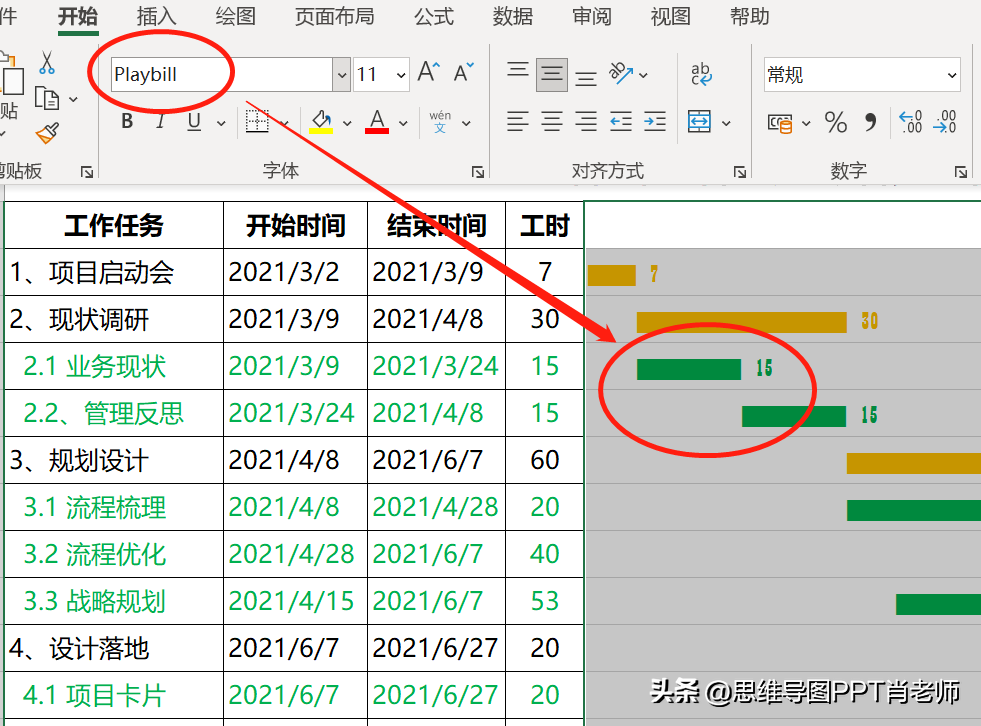Open the font color dropdown arrow
This screenshot has width=981, height=726.
click(404, 123)
